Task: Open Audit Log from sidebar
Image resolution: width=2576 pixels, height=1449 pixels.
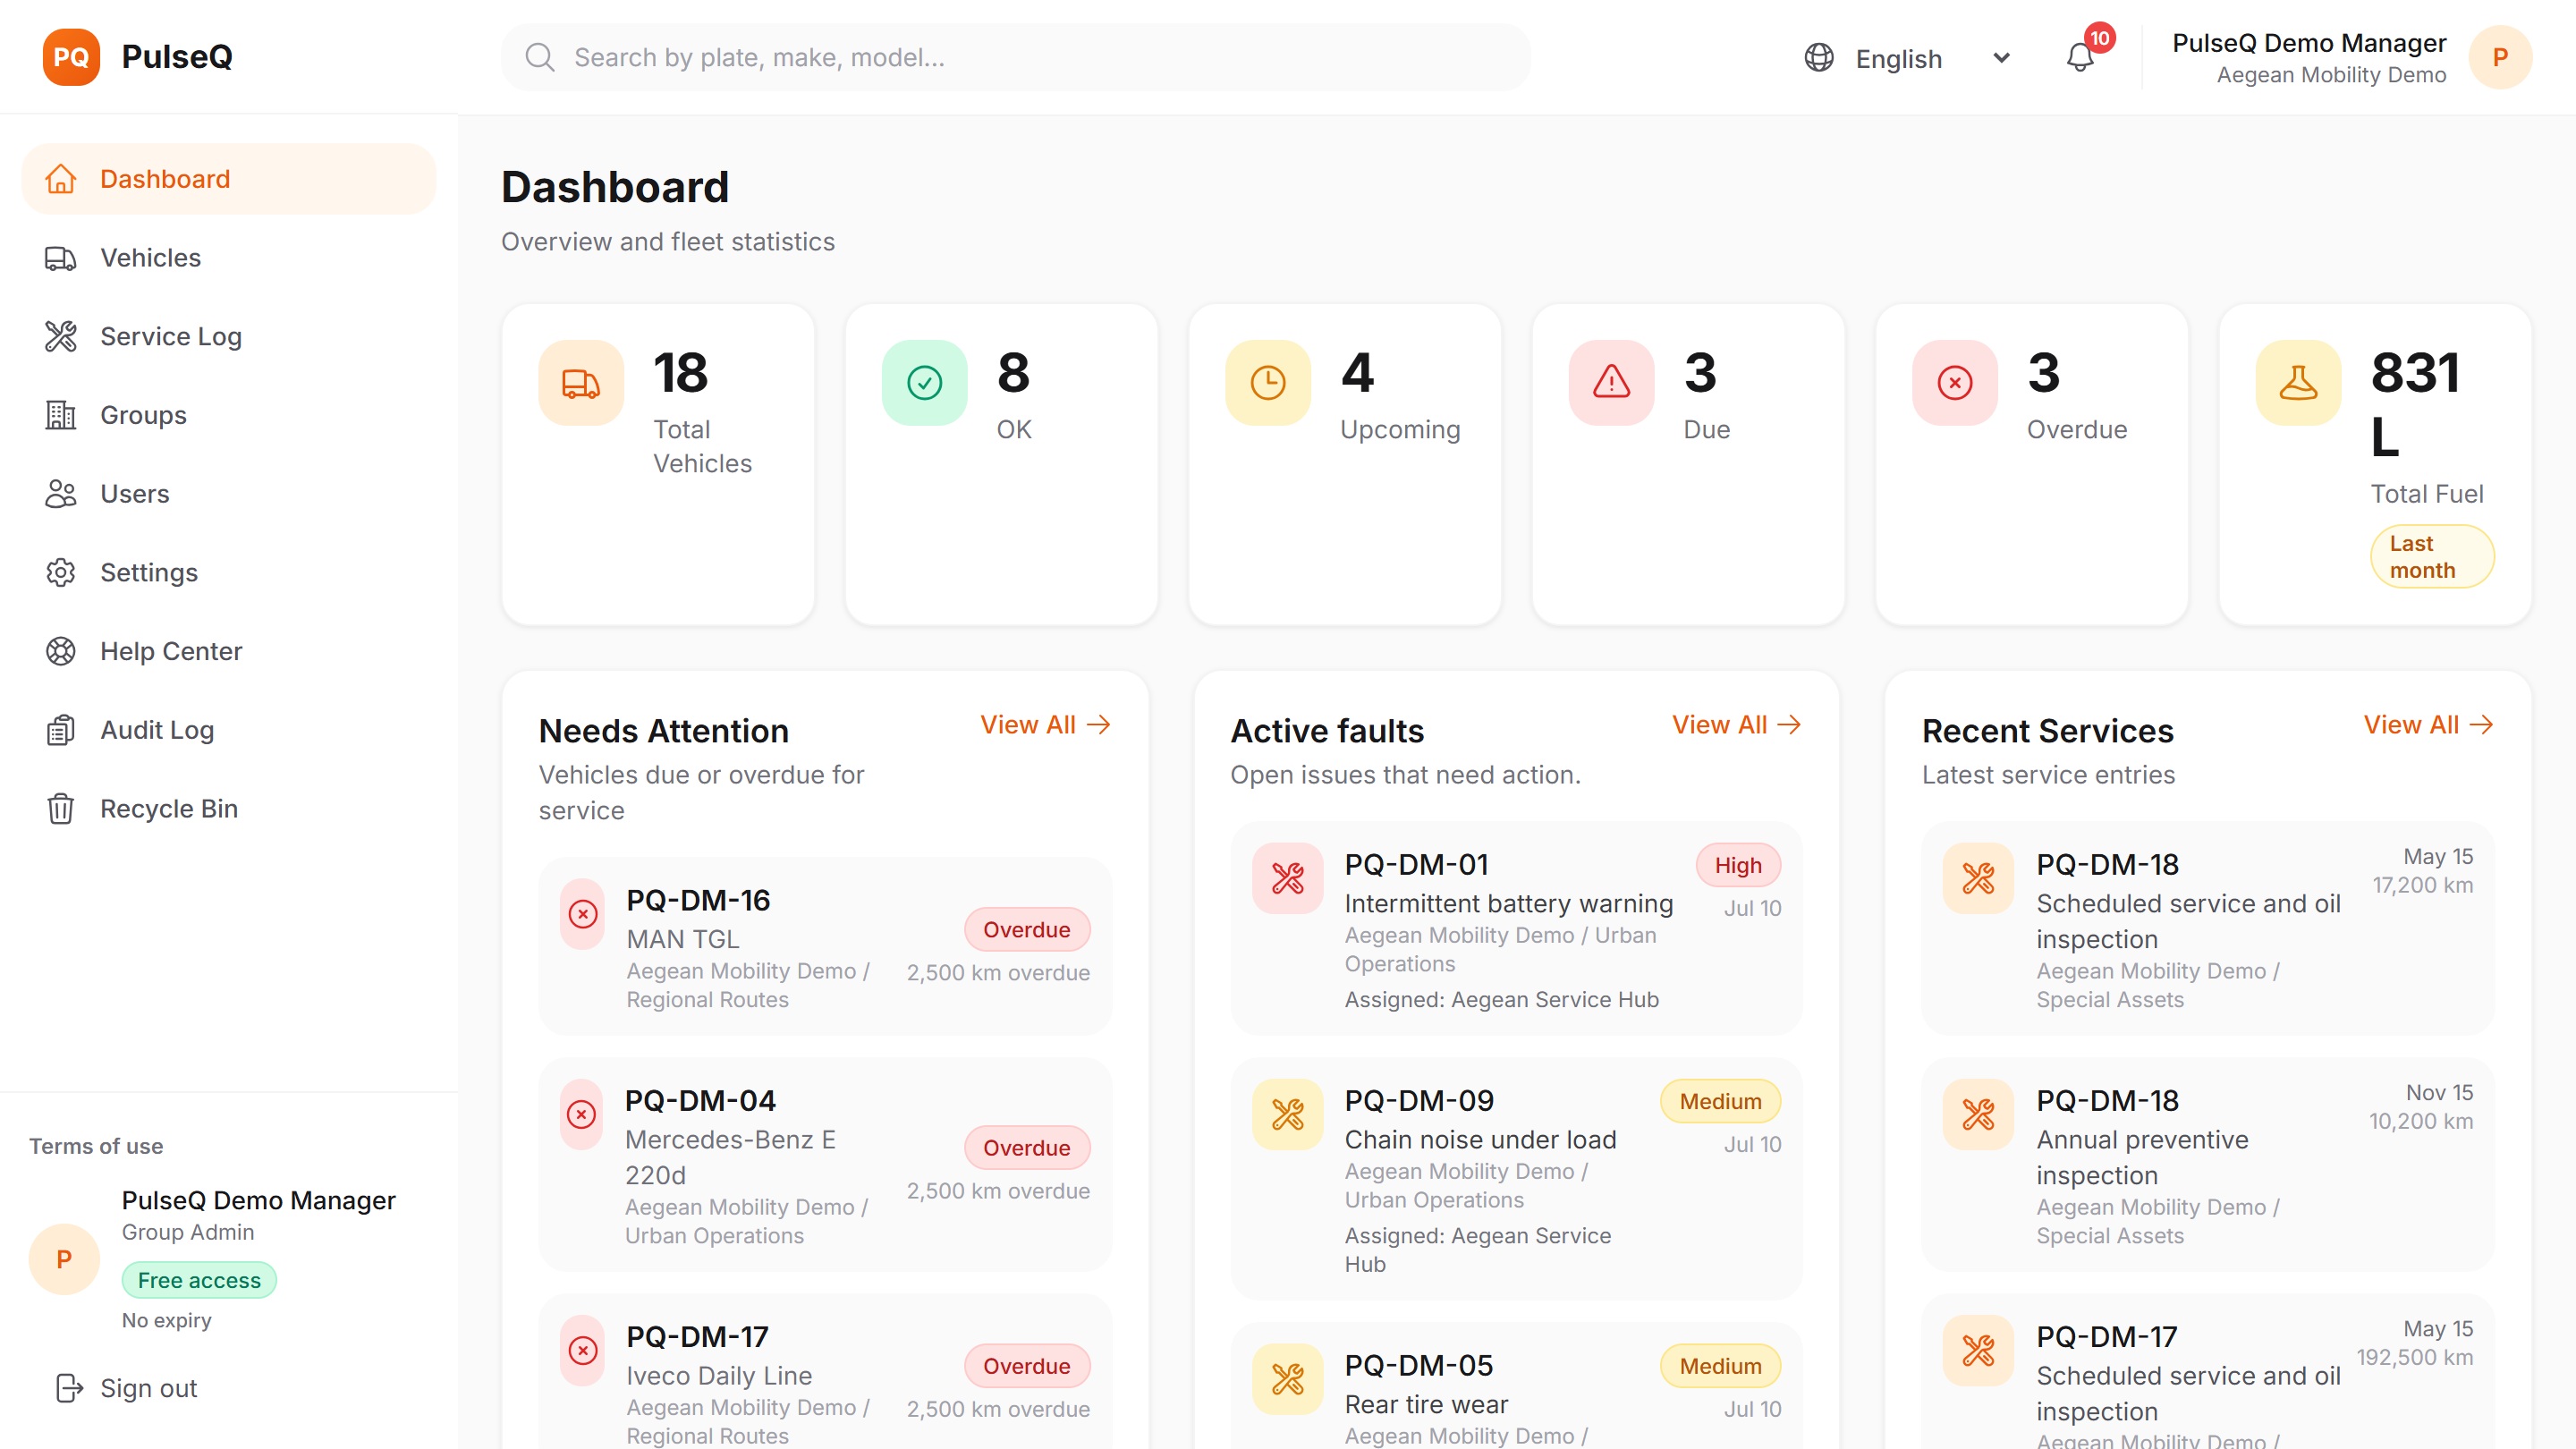Action: (229, 730)
